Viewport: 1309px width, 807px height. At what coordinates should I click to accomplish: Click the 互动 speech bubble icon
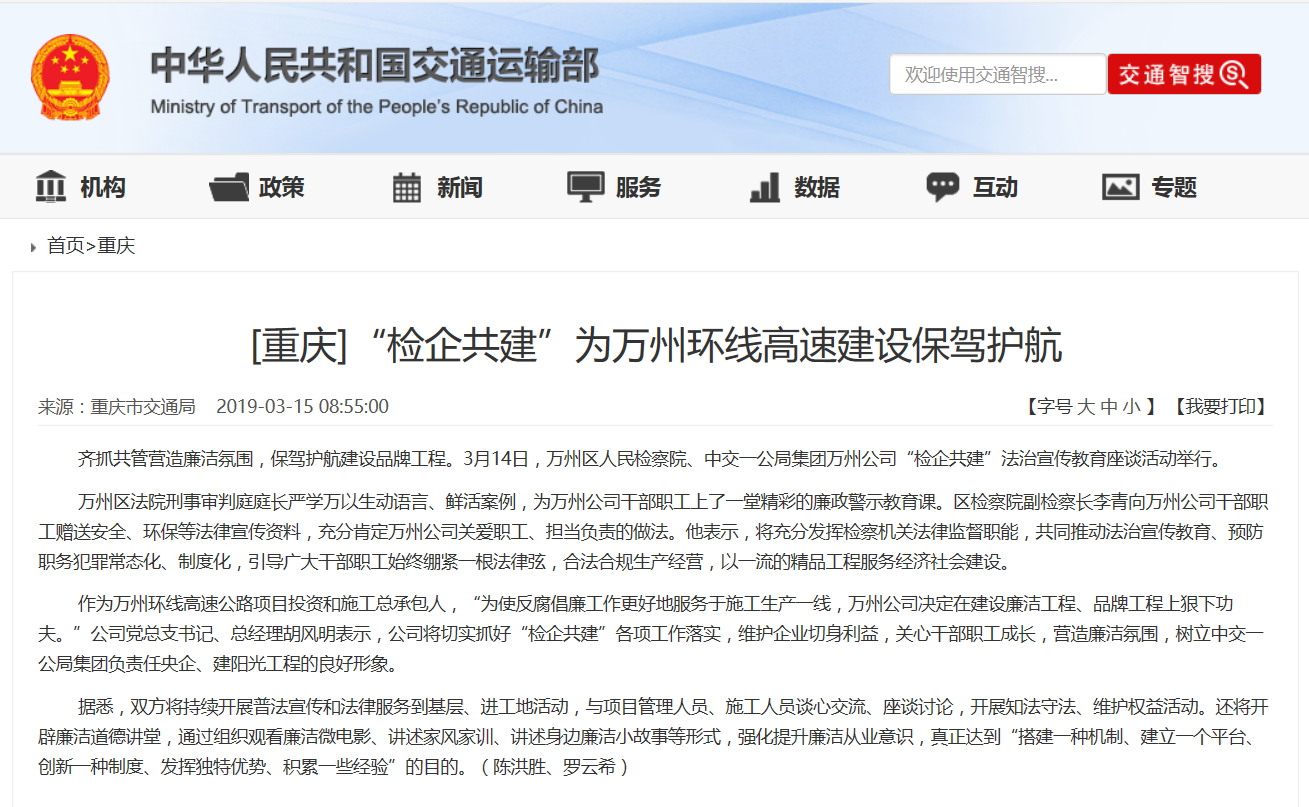point(941,186)
